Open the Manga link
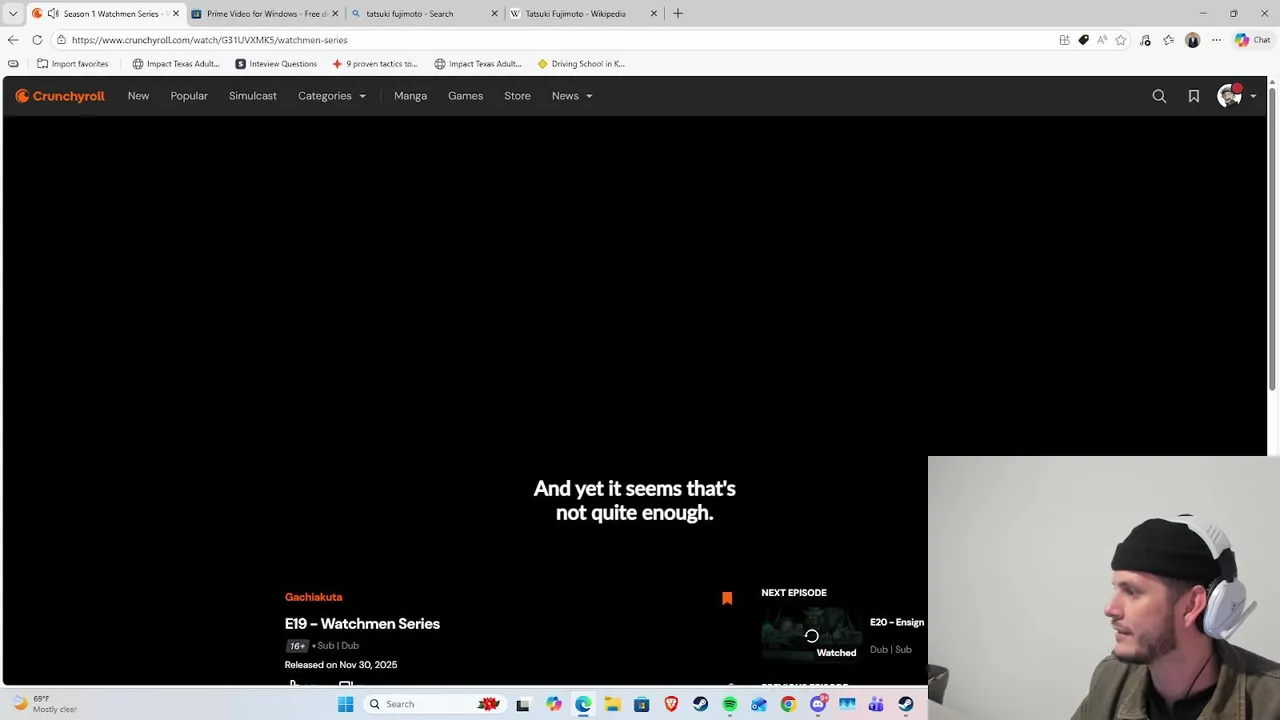The height and width of the screenshot is (720, 1280). pos(410,96)
